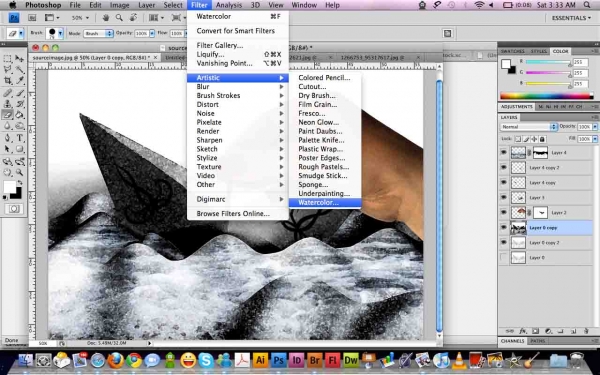Image resolution: width=600 pixels, height=375 pixels.
Task: Select the Hand tool in toolbox
Action: [x=7, y=173]
